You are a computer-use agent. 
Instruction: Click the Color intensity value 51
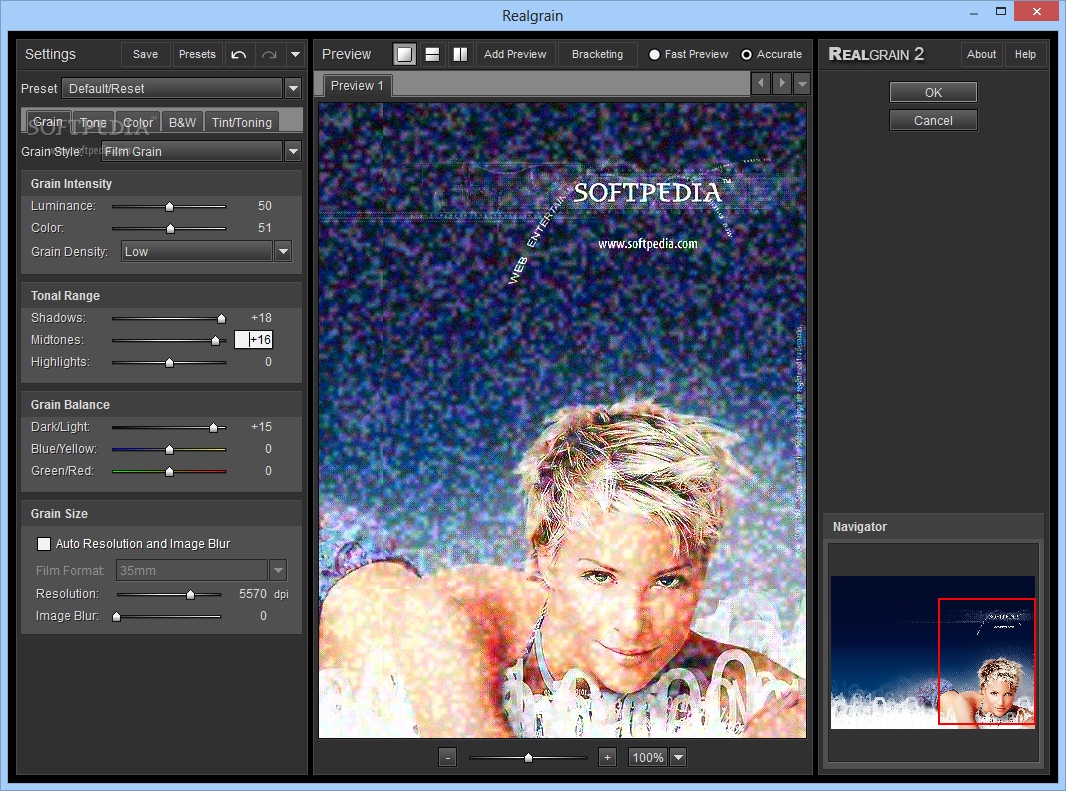[264, 228]
